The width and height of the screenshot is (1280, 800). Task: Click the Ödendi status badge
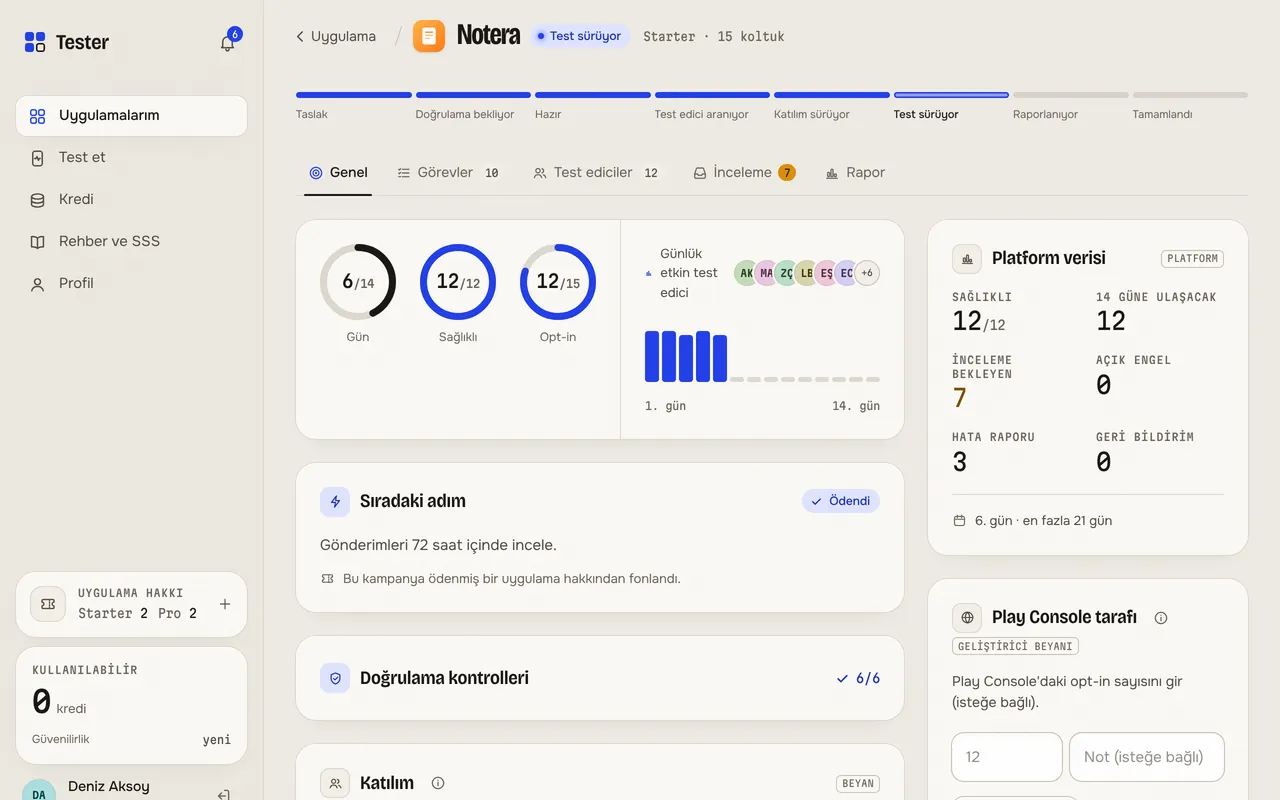tap(841, 501)
